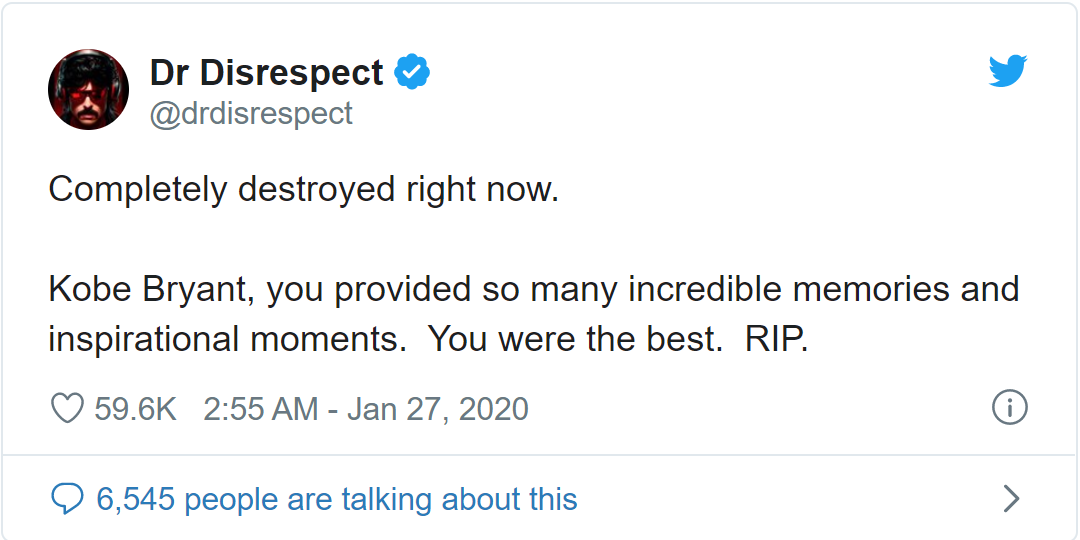Click the 'Jan 27, 2020' date text

(x=438, y=409)
